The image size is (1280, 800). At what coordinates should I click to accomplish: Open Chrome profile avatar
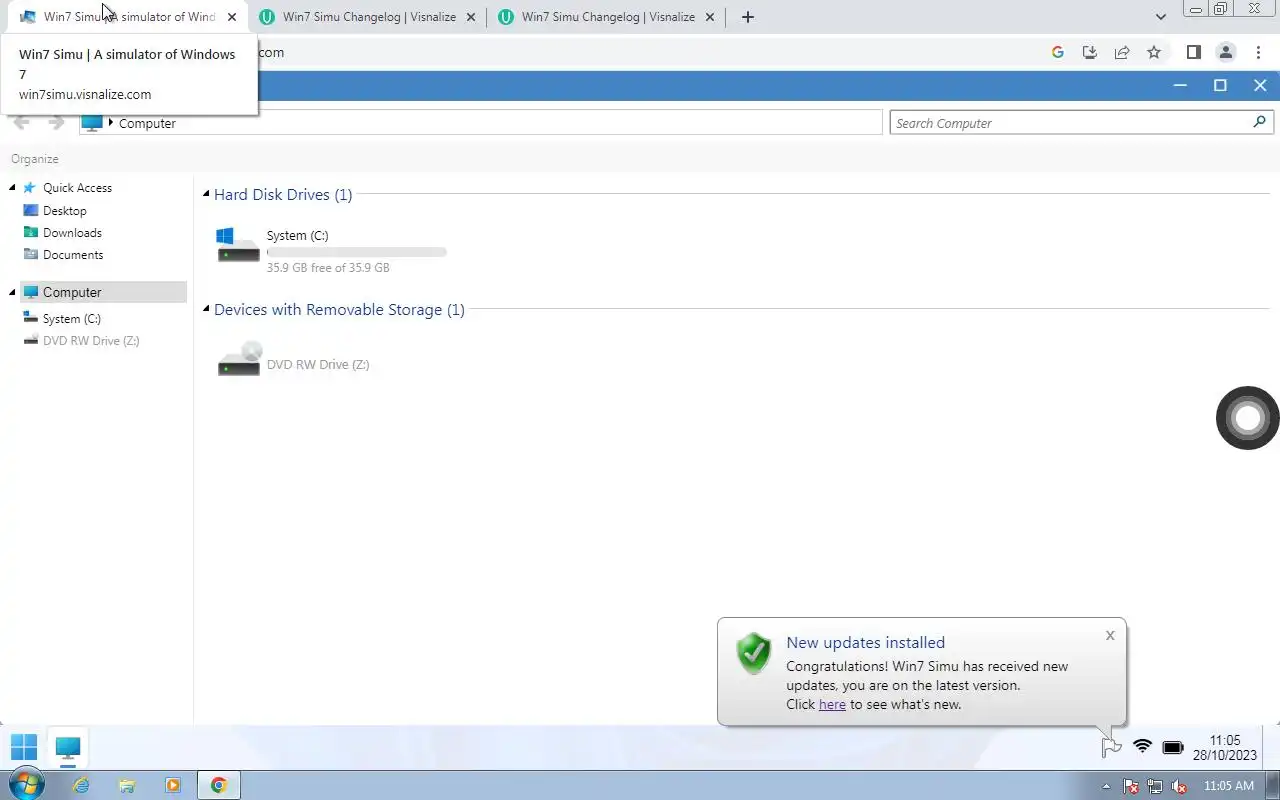coord(1225,52)
